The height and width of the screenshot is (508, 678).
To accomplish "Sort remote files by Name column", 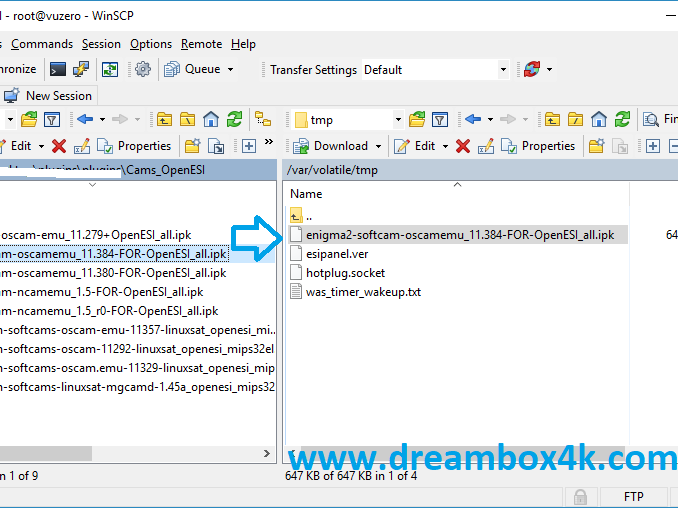I will (x=306, y=194).
